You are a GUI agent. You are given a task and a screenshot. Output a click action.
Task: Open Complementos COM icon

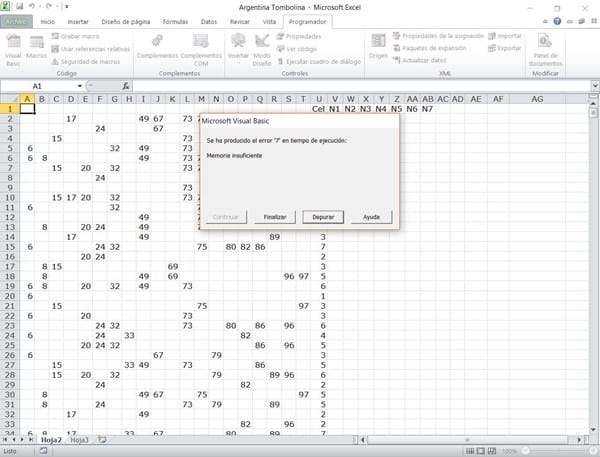201,50
